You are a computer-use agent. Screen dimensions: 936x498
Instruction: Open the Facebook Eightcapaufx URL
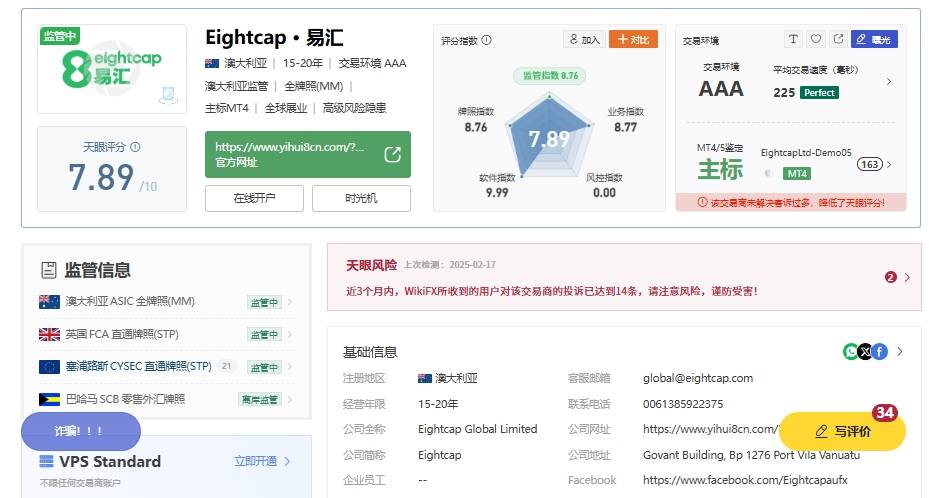pyautogui.click(x=745, y=480)
